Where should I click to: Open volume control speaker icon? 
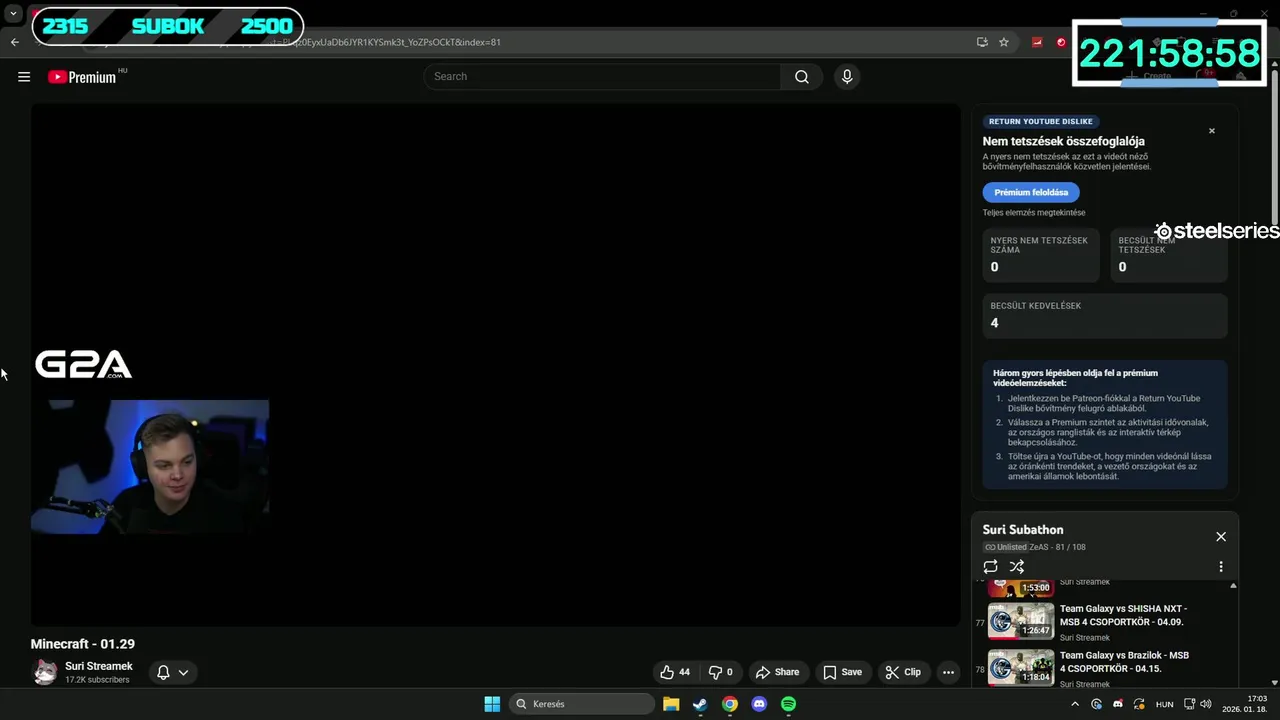[x=1205, y=704]
